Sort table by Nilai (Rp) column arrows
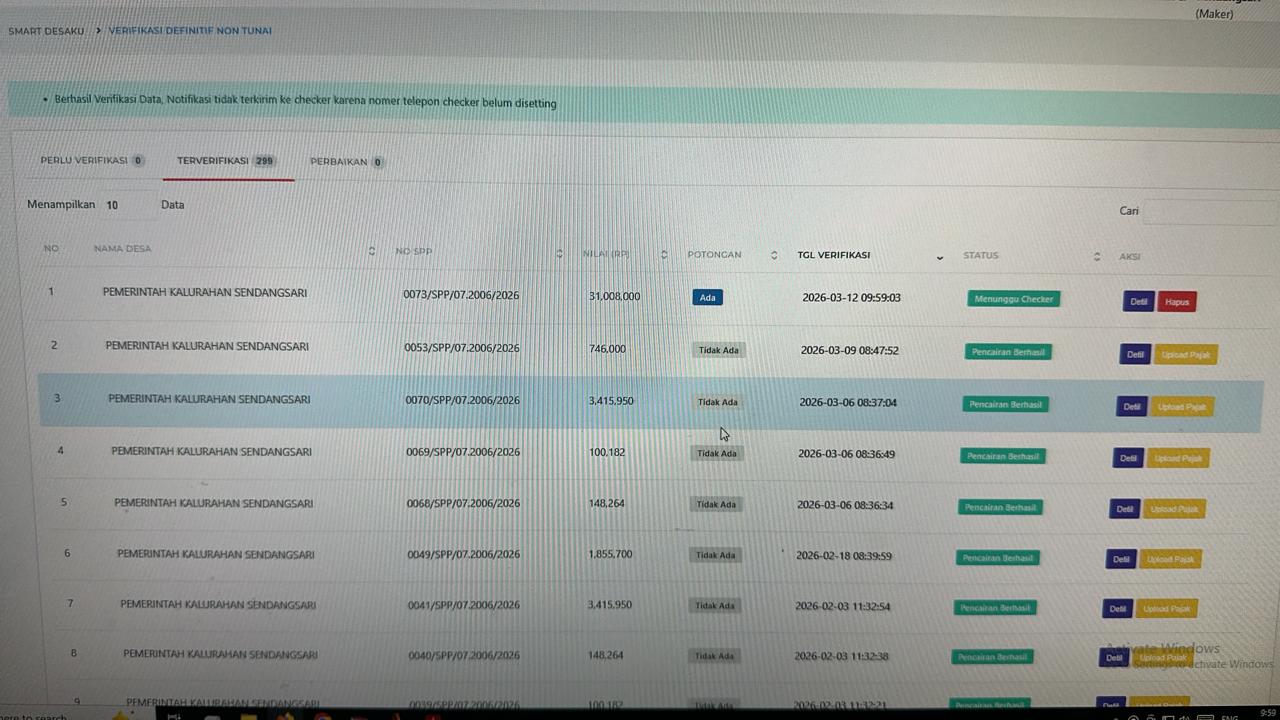The image size is (1280, 720). click(x=664, y=255)
